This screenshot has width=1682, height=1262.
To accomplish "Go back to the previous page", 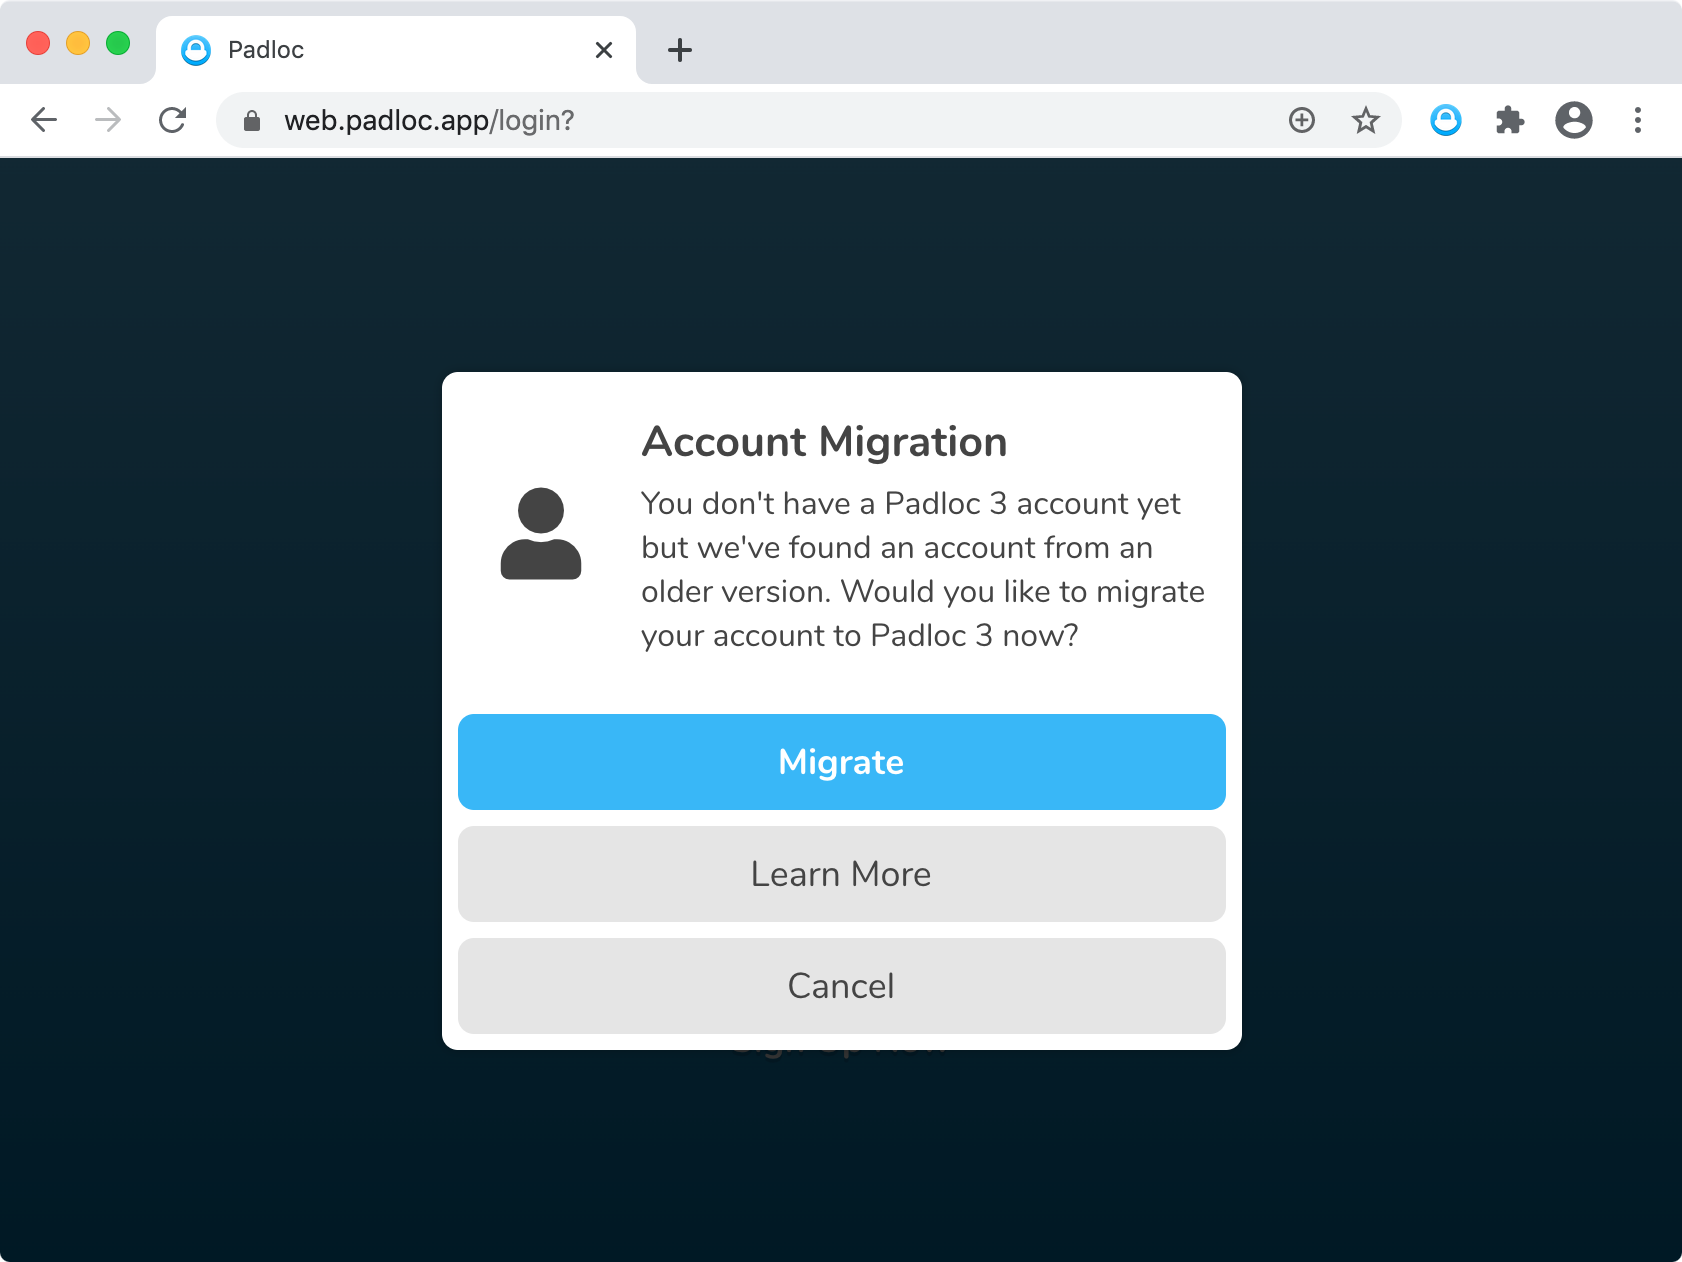I will (44, 120).
